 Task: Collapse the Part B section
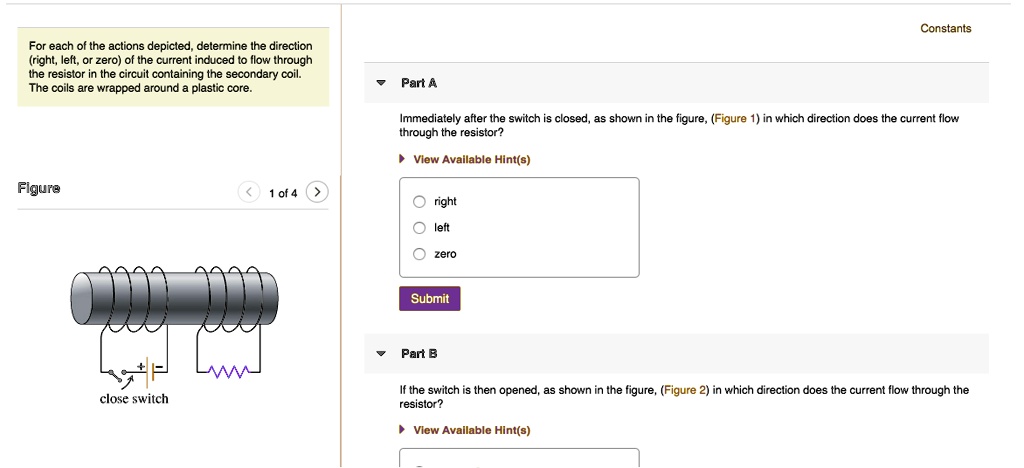pos(381,354)
